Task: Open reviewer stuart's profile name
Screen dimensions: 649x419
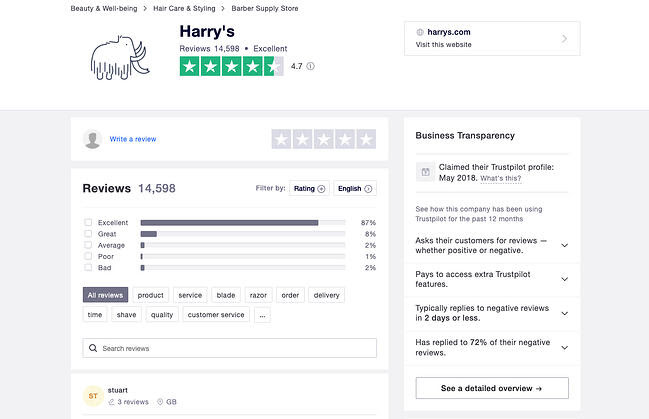Action: (x=118, y=390)
